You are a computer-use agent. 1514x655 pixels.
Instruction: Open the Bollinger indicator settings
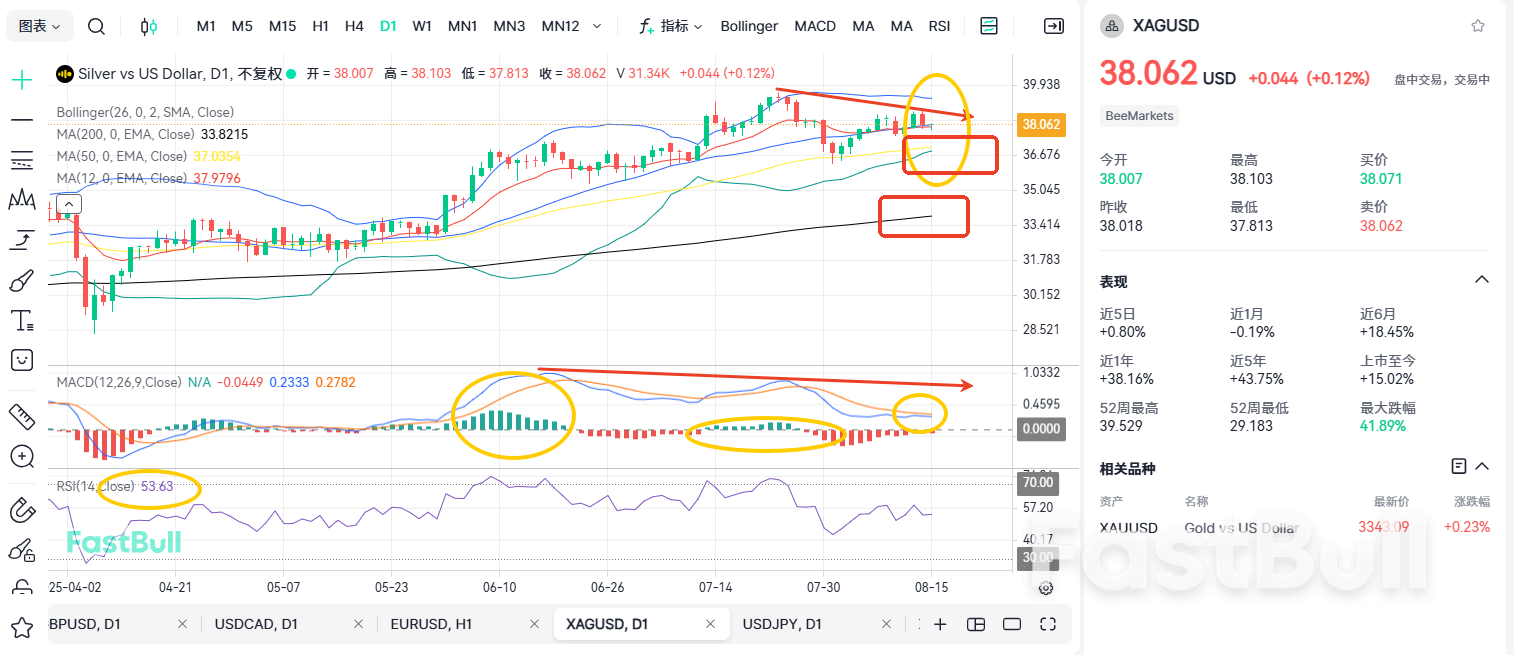[x=748, y=26]
